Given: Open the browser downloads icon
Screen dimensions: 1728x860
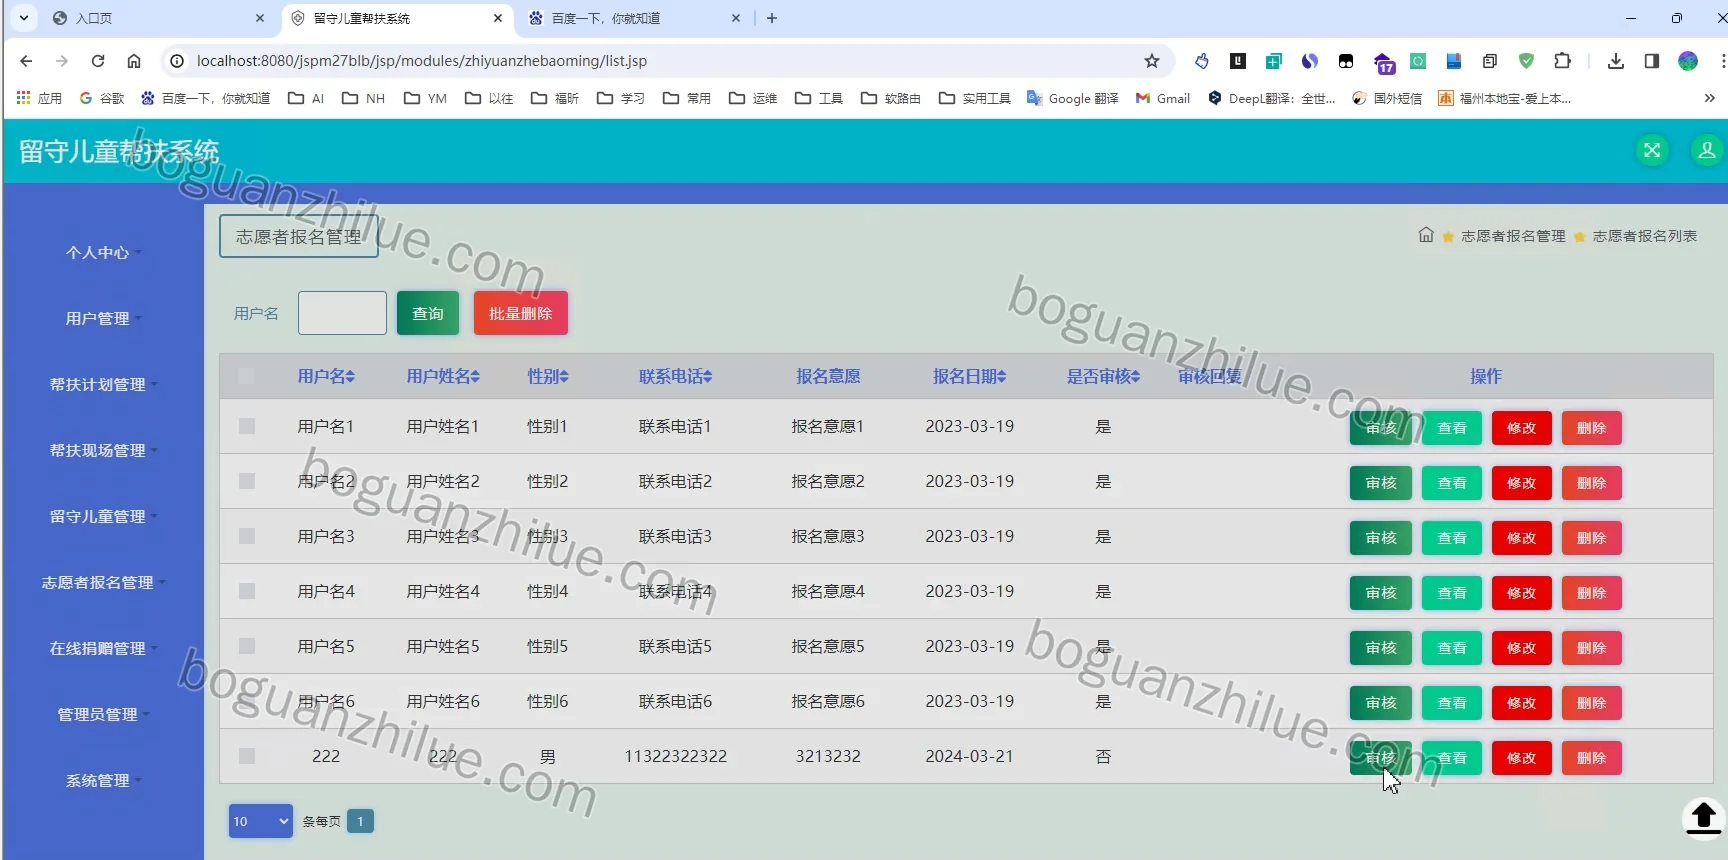Looking at the screenshot, I should click(x=1616, y=61).
